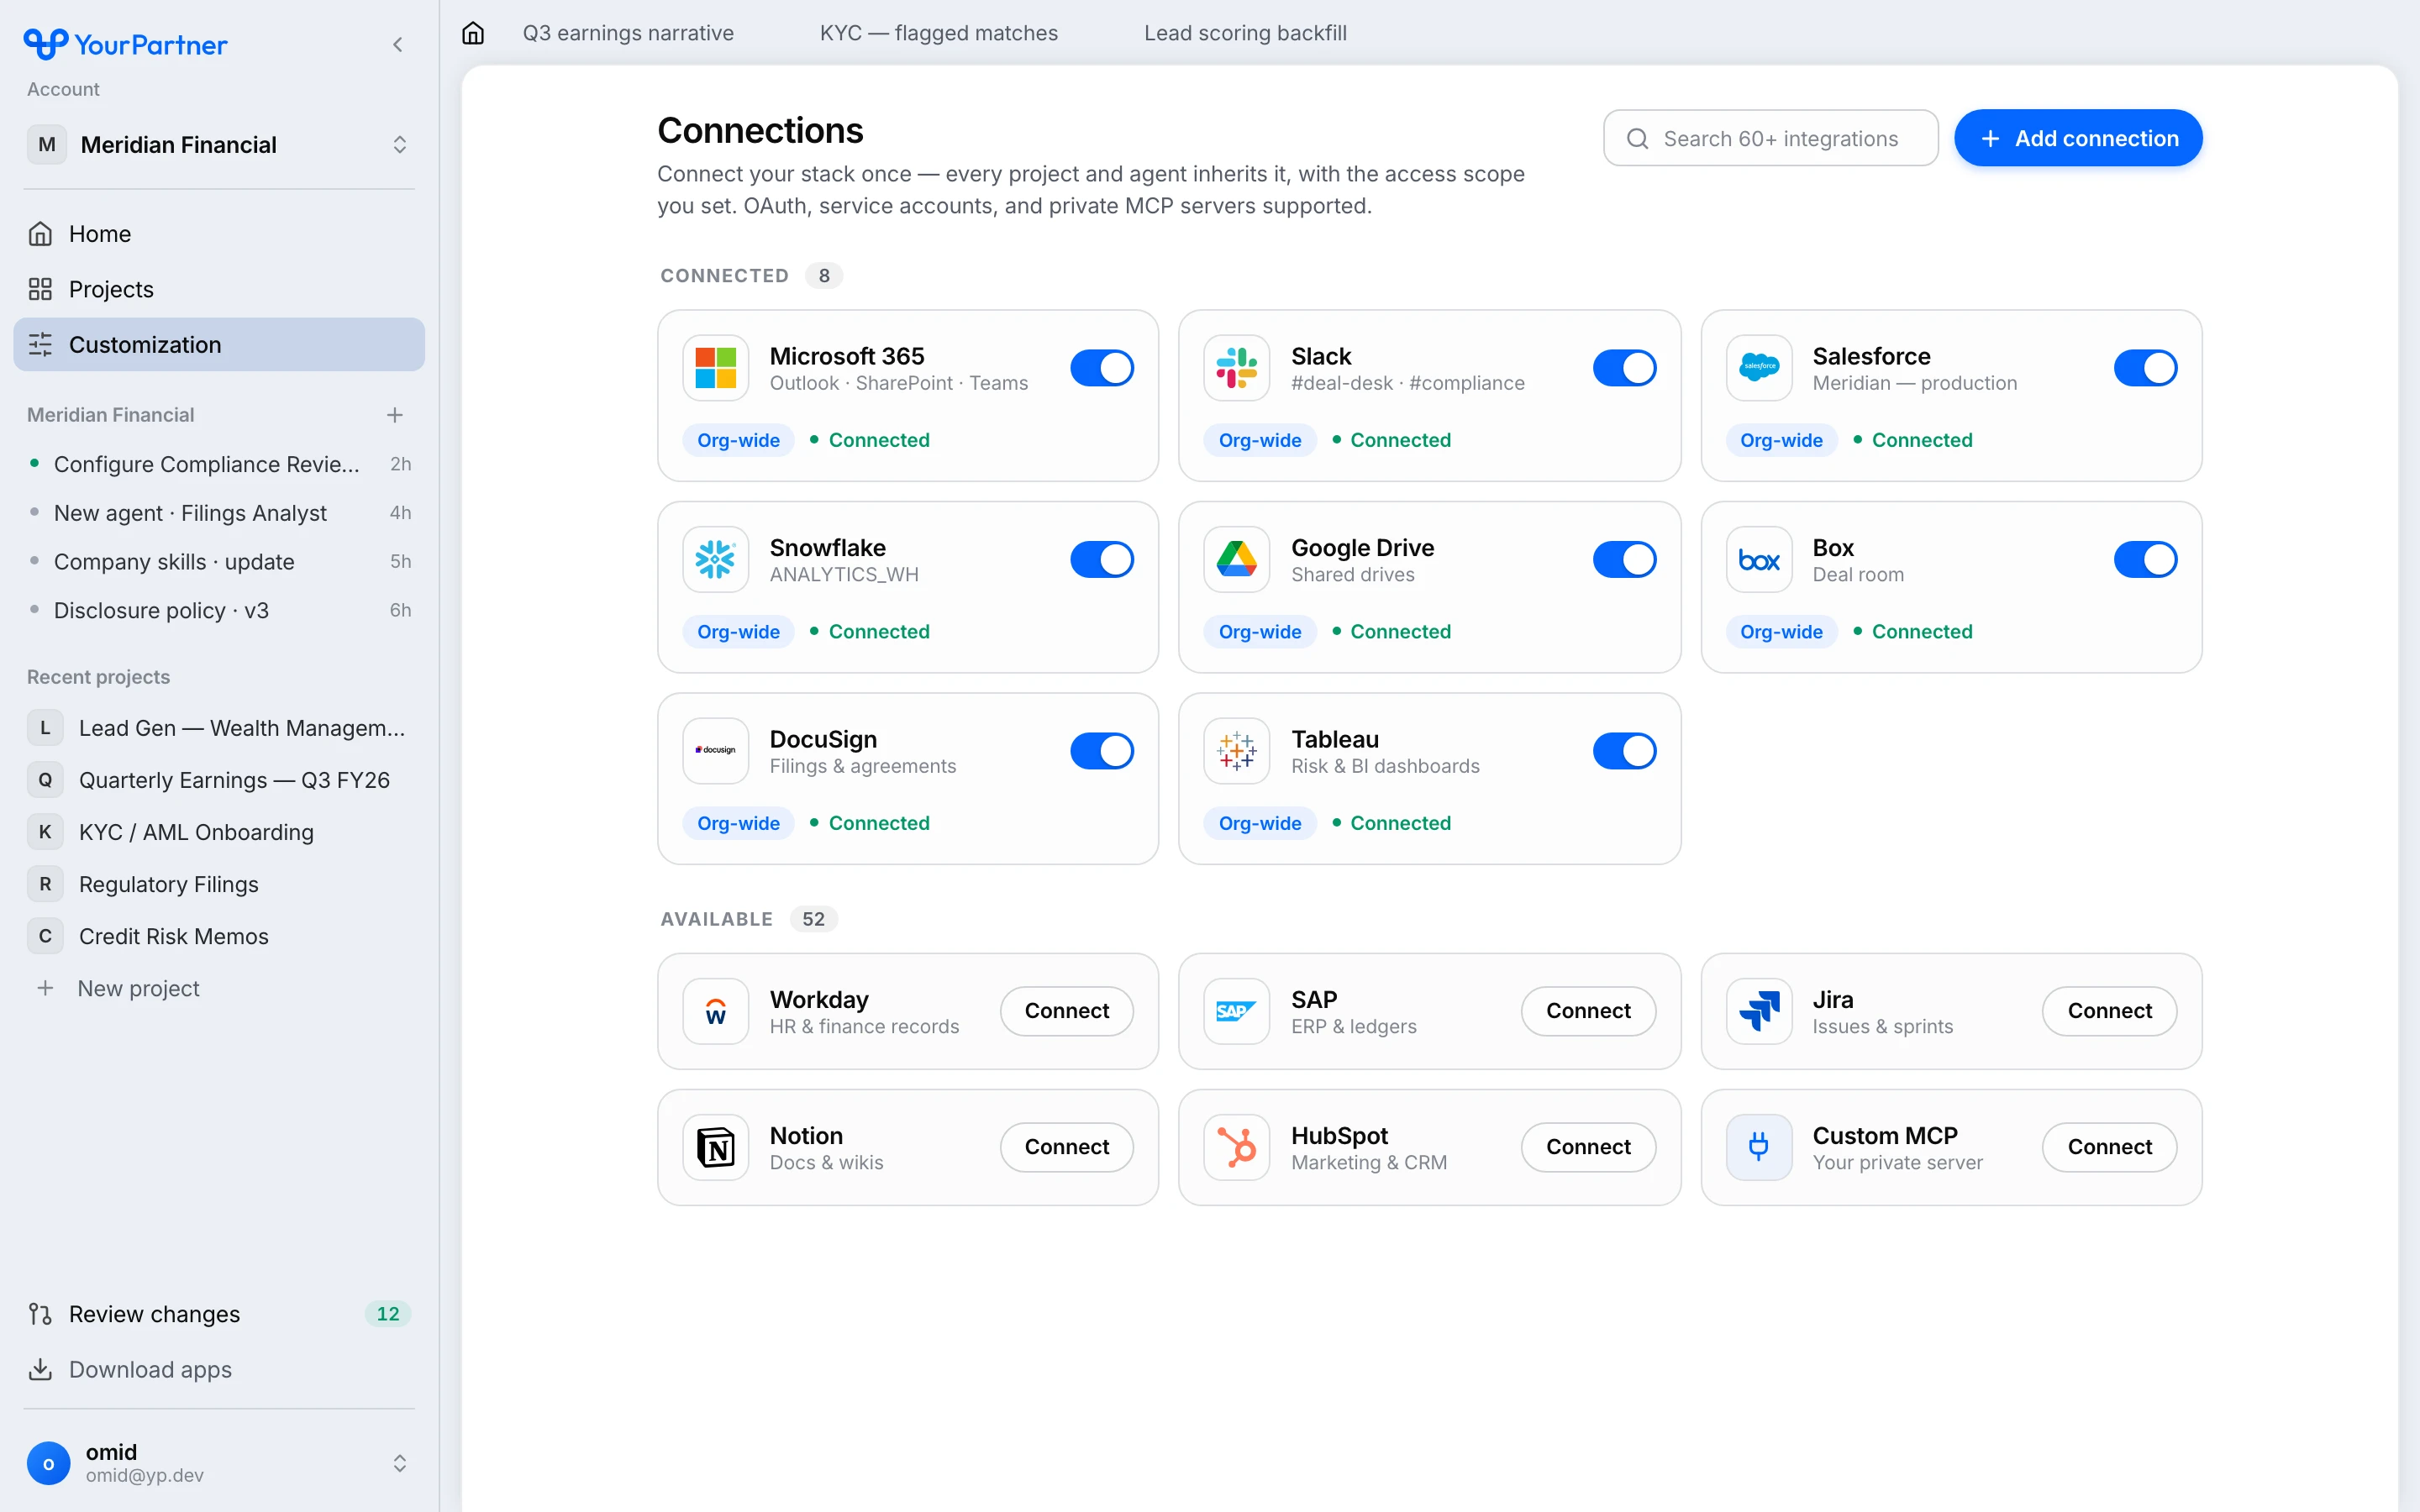The image size is (2420, 1512).
Task: Click the Review changes branch icon
Action: pos(40,1314)
